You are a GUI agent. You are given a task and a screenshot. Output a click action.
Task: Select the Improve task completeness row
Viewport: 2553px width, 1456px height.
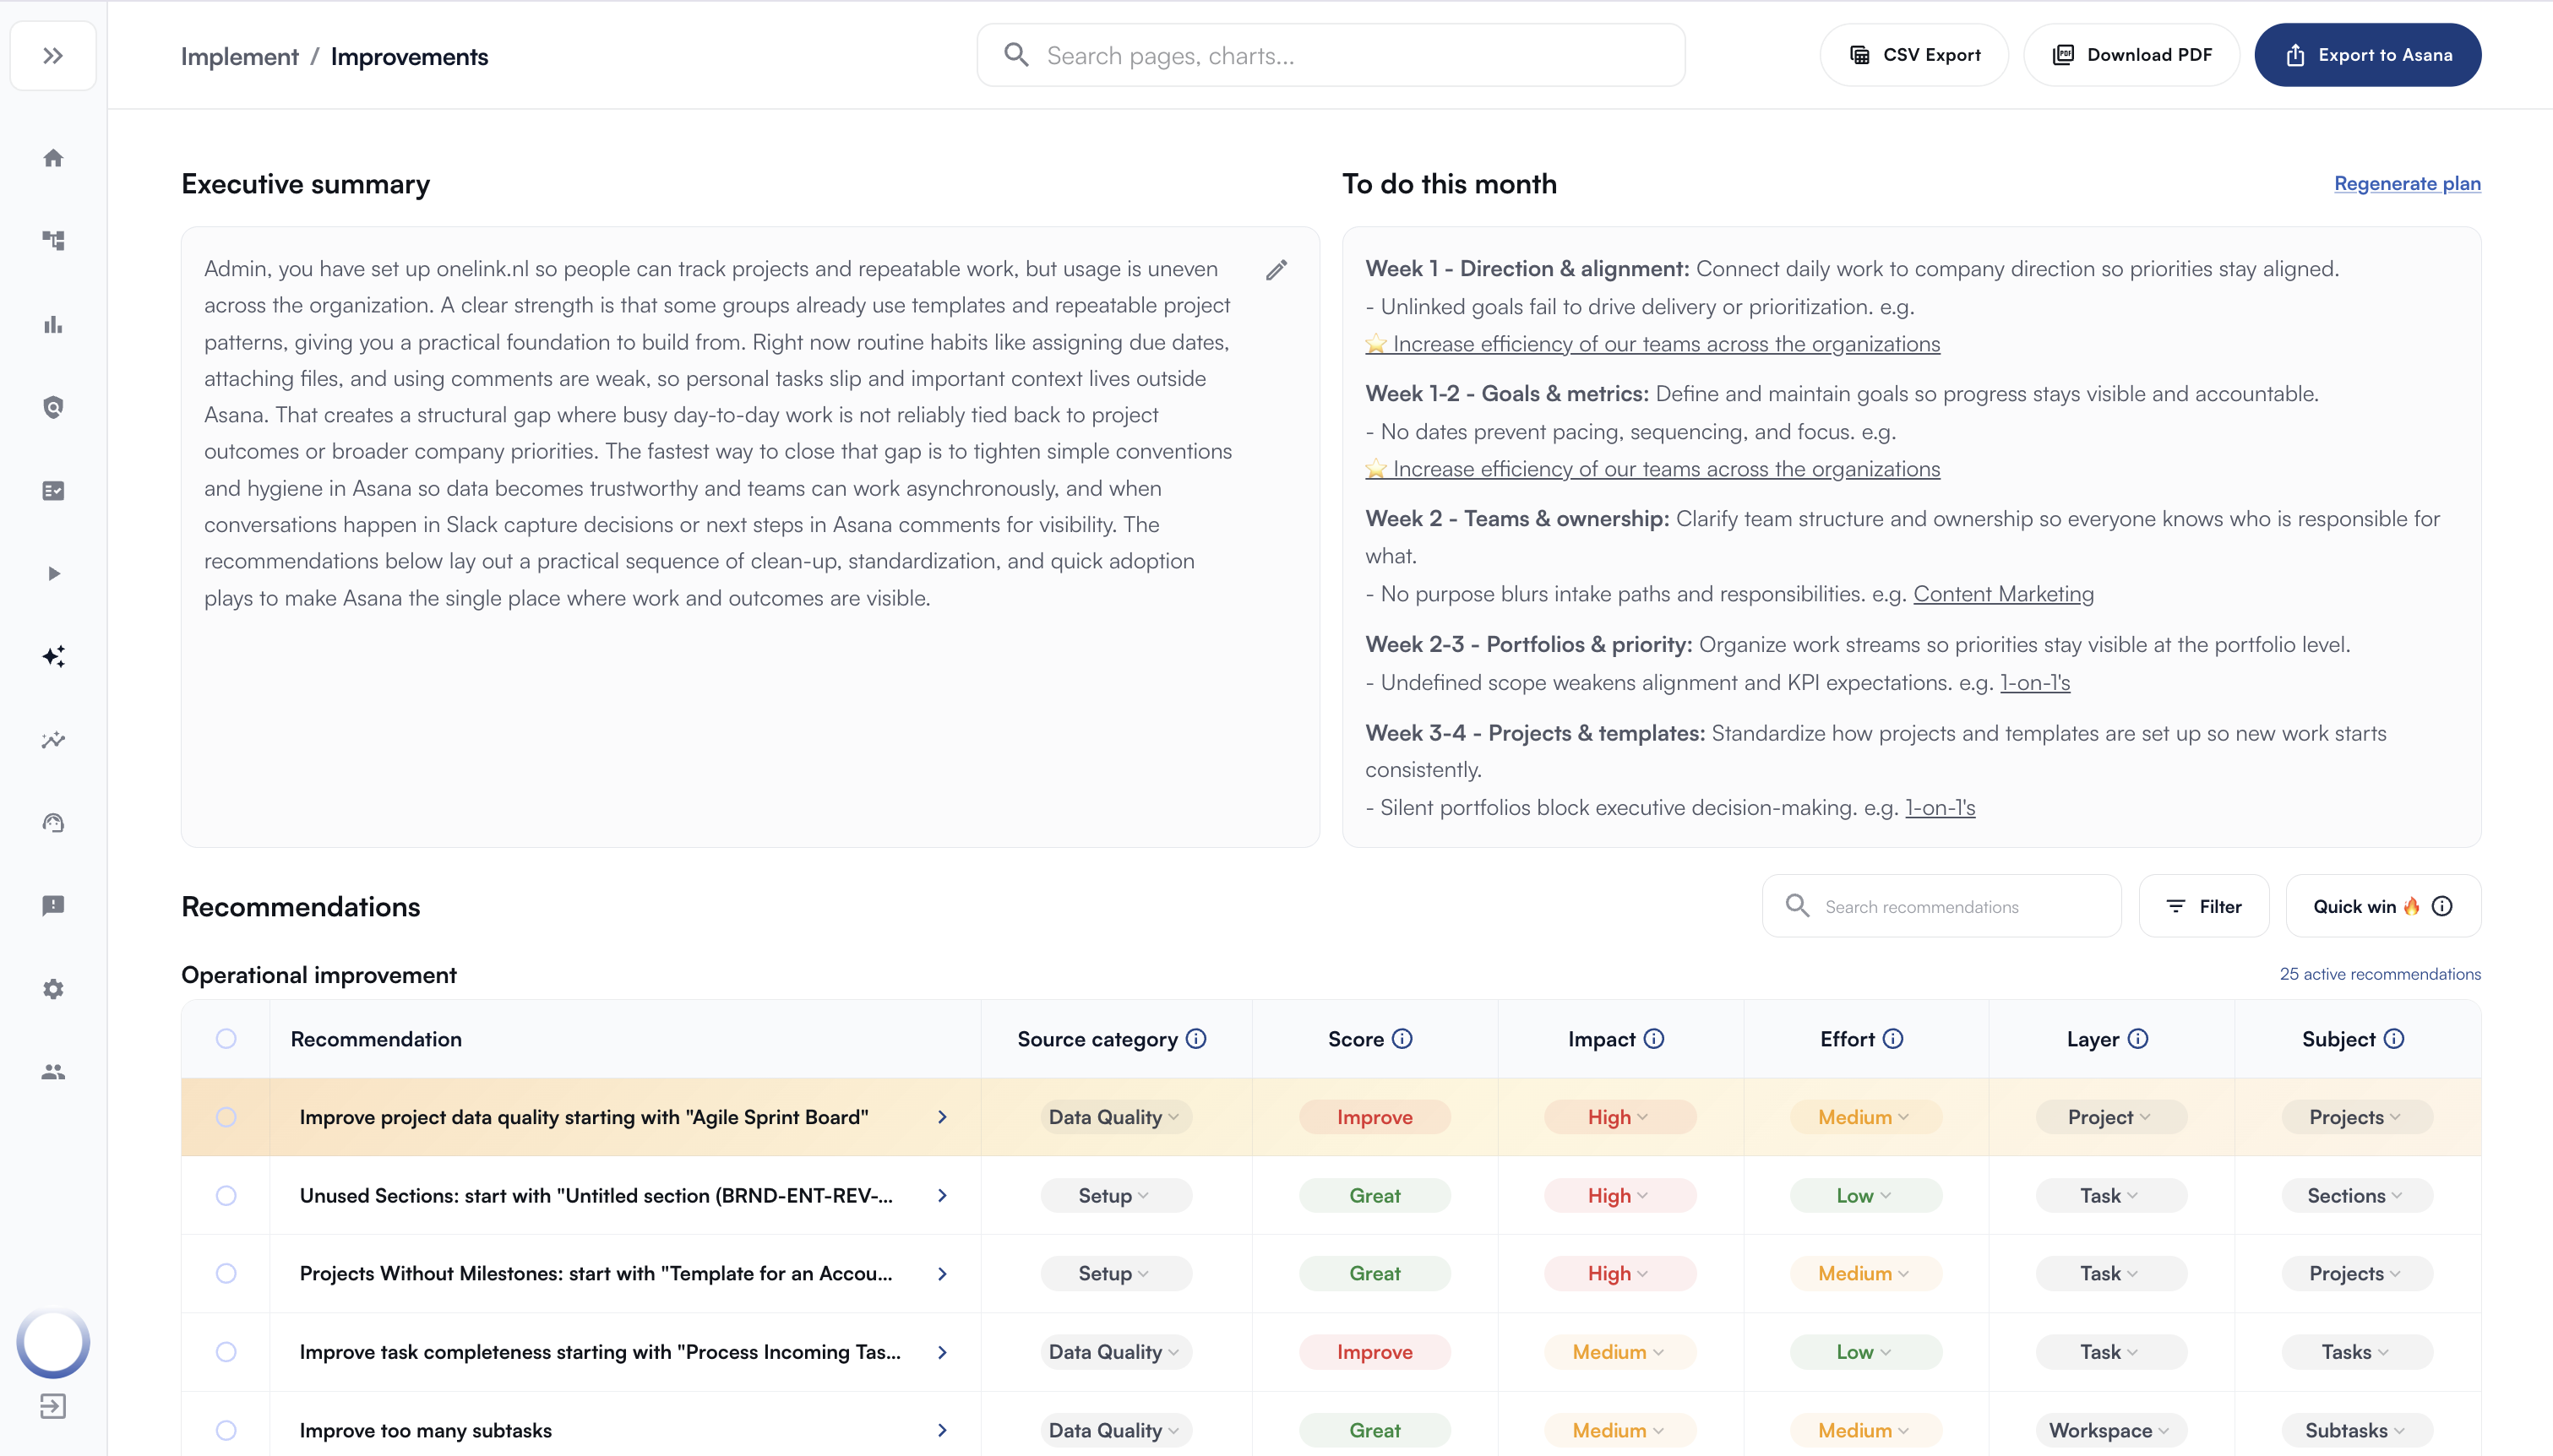pos(226,1352)
